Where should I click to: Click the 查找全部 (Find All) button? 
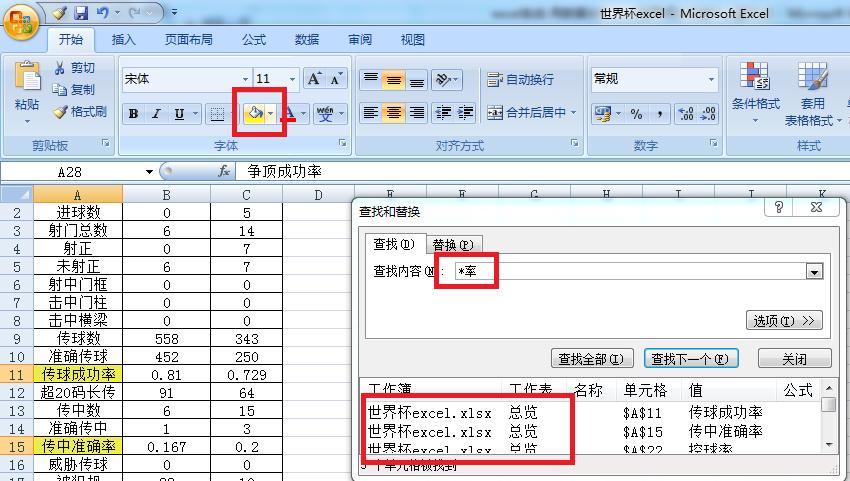coord(592,359)
